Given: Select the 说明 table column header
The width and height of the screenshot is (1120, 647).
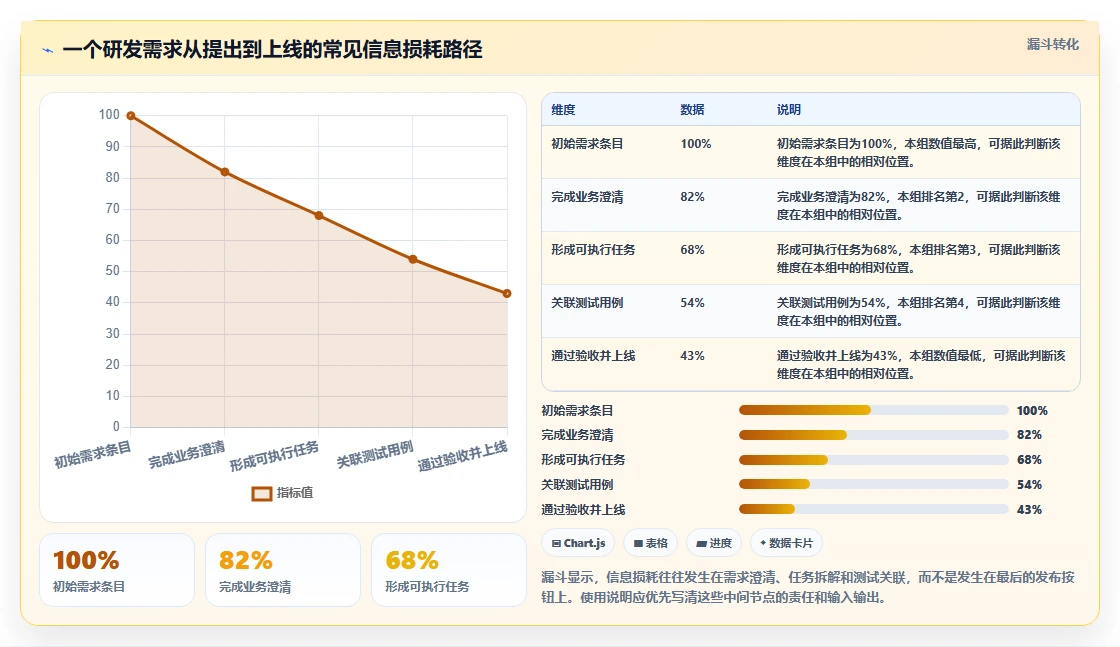Looking at the screenshot, I should (789, 110).
